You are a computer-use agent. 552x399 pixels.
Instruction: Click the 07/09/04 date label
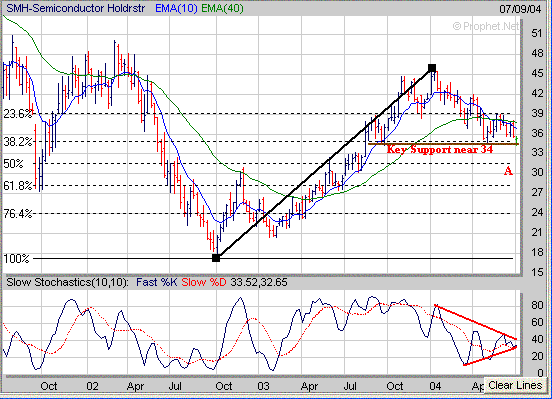coord(520,8)
